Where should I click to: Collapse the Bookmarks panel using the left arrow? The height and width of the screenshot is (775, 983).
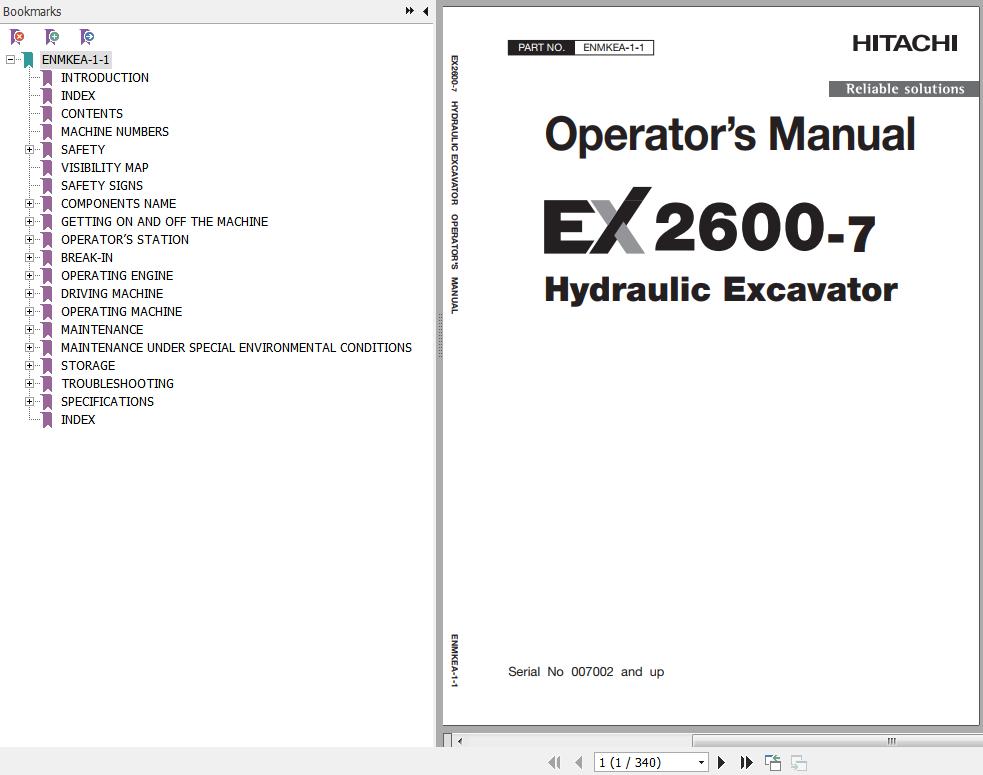(x=426, y=11)
